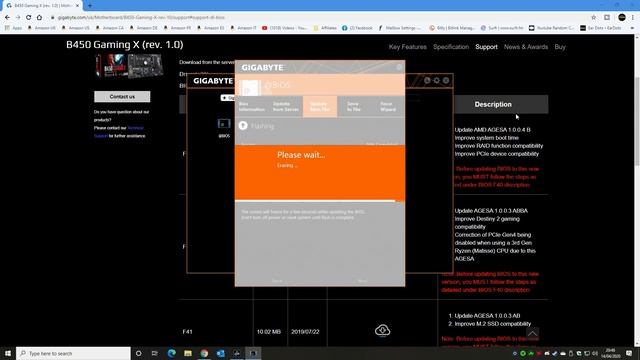Select Update from Server tab in @BIOS

point(285,107)
